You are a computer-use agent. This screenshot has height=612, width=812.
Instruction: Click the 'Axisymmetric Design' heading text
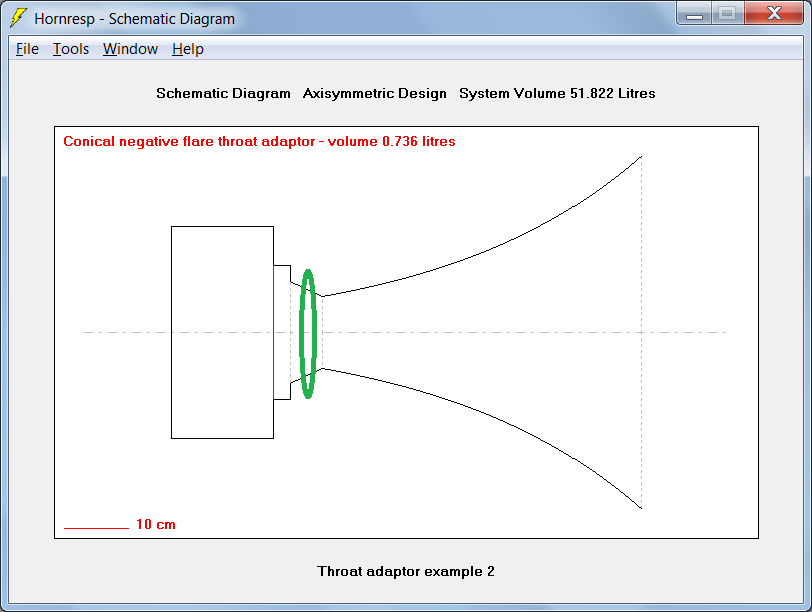(x=374, y=93)
